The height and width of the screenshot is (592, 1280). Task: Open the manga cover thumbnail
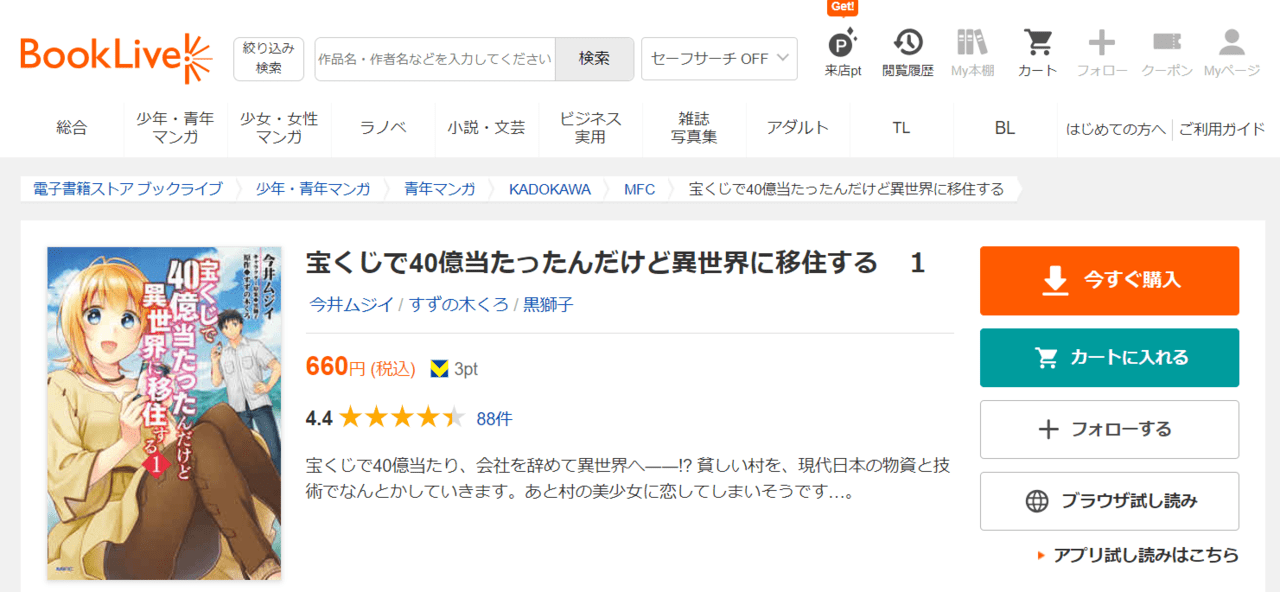pos(164,413)
